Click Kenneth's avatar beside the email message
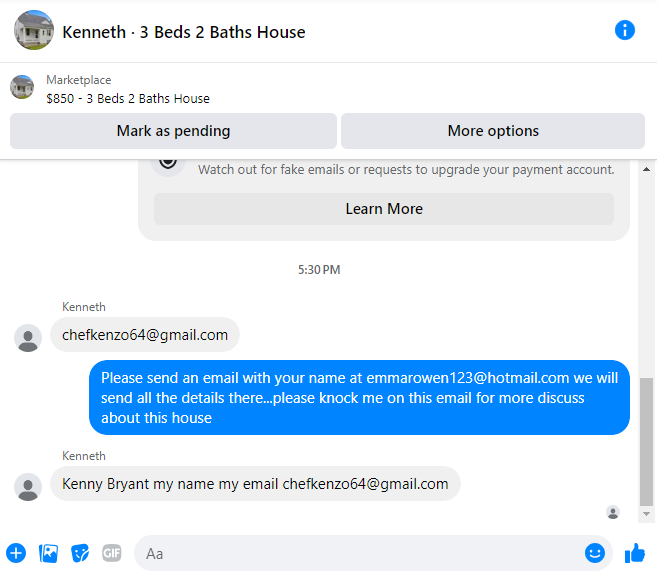The width and height of the screenshot is (657, 581). pos(28,338)
